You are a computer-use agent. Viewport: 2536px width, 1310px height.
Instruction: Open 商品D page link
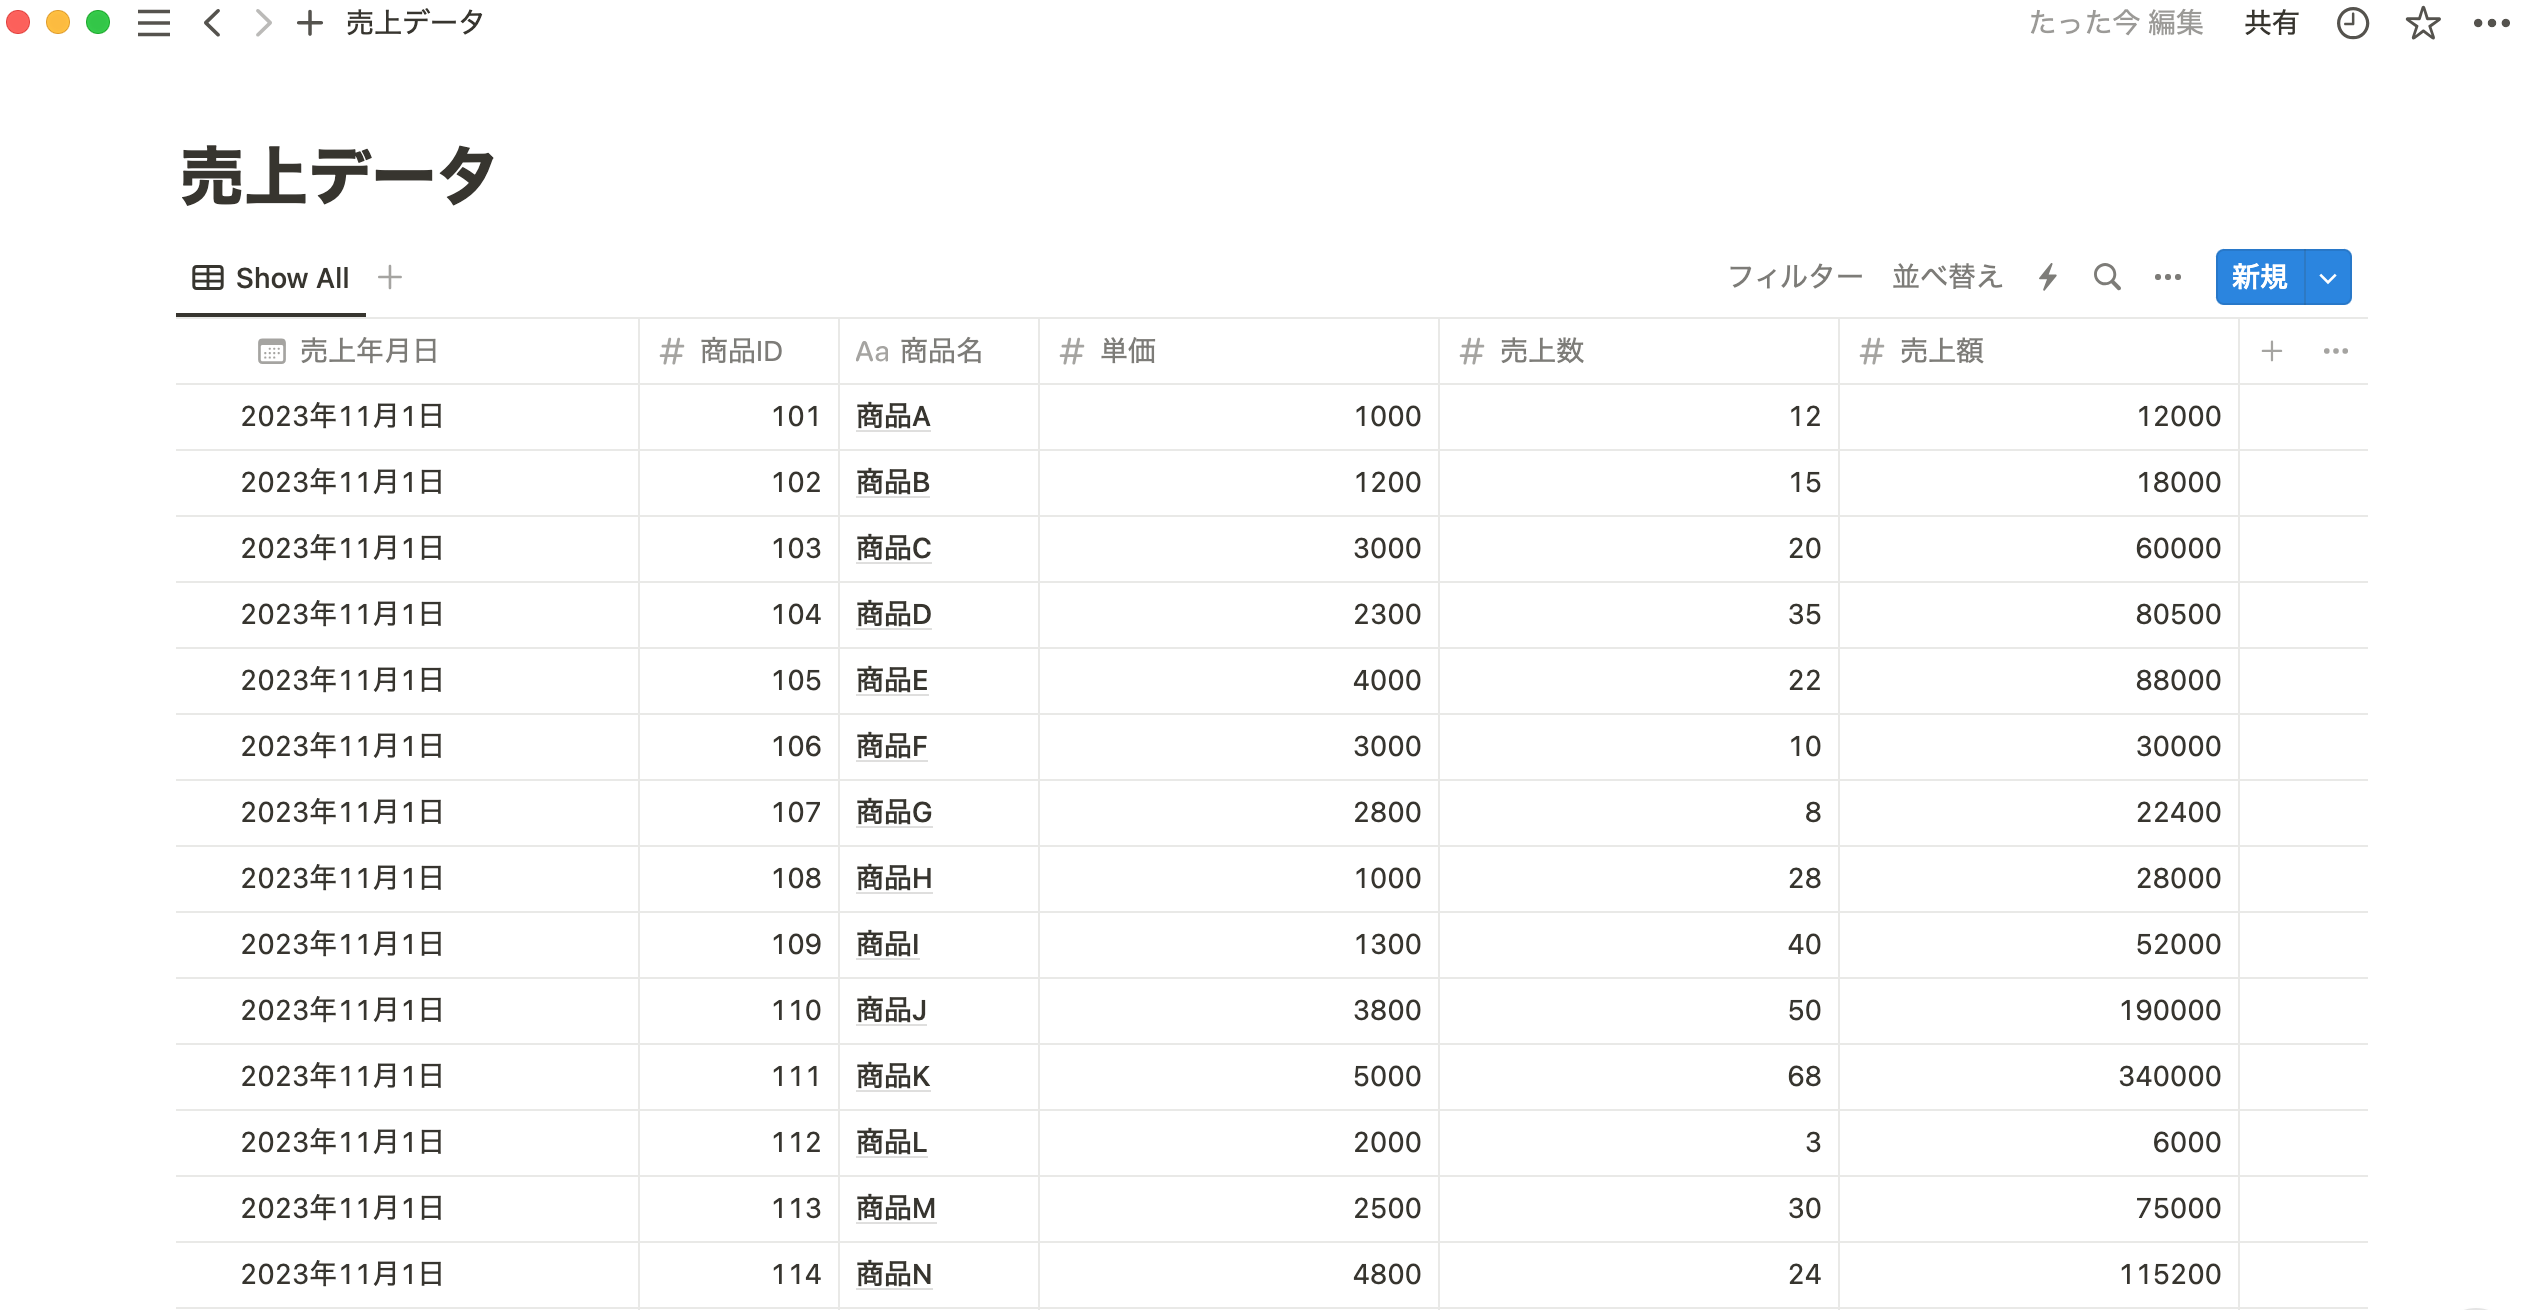(x=894, y=614)
